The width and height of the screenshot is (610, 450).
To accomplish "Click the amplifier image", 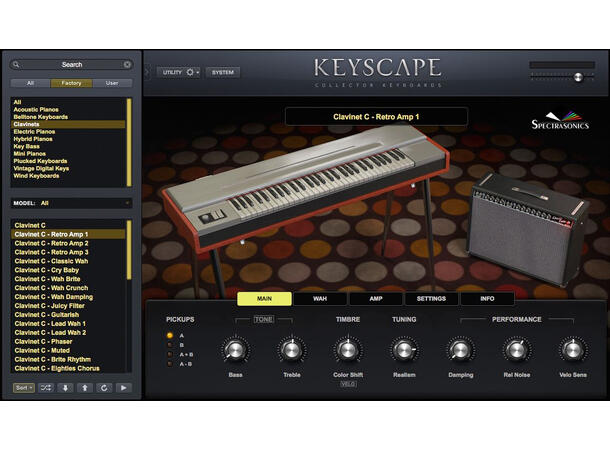I will point(527,229).
